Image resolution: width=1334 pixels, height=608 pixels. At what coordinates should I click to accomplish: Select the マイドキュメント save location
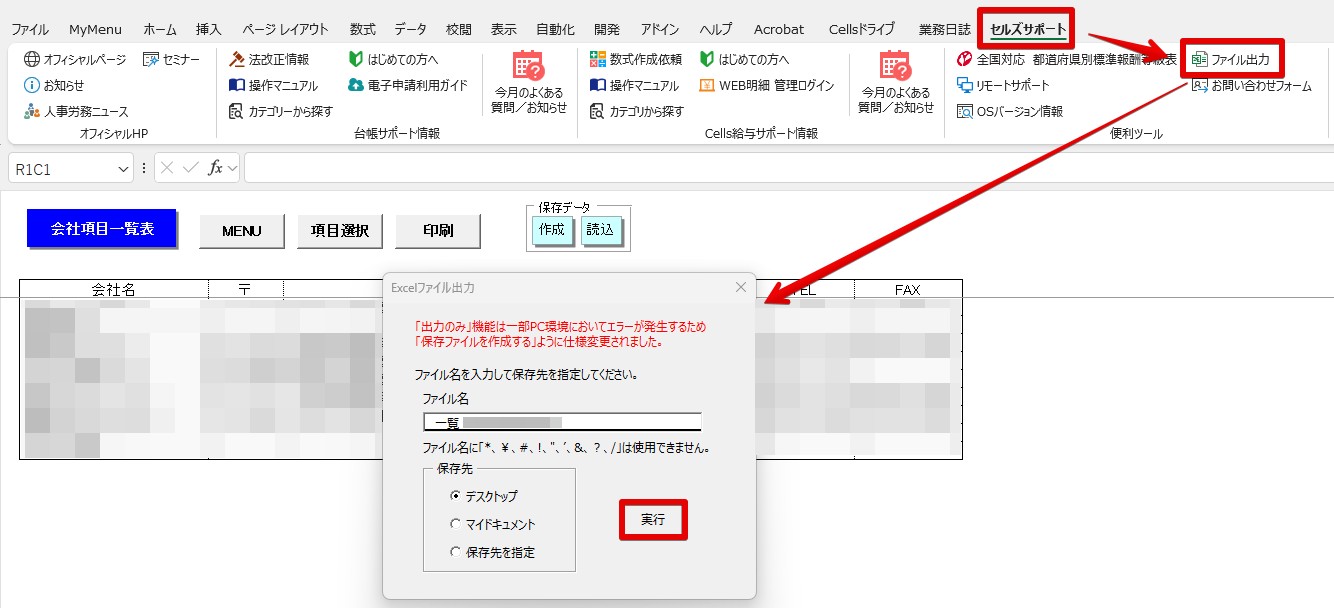(x=456, y=524)
